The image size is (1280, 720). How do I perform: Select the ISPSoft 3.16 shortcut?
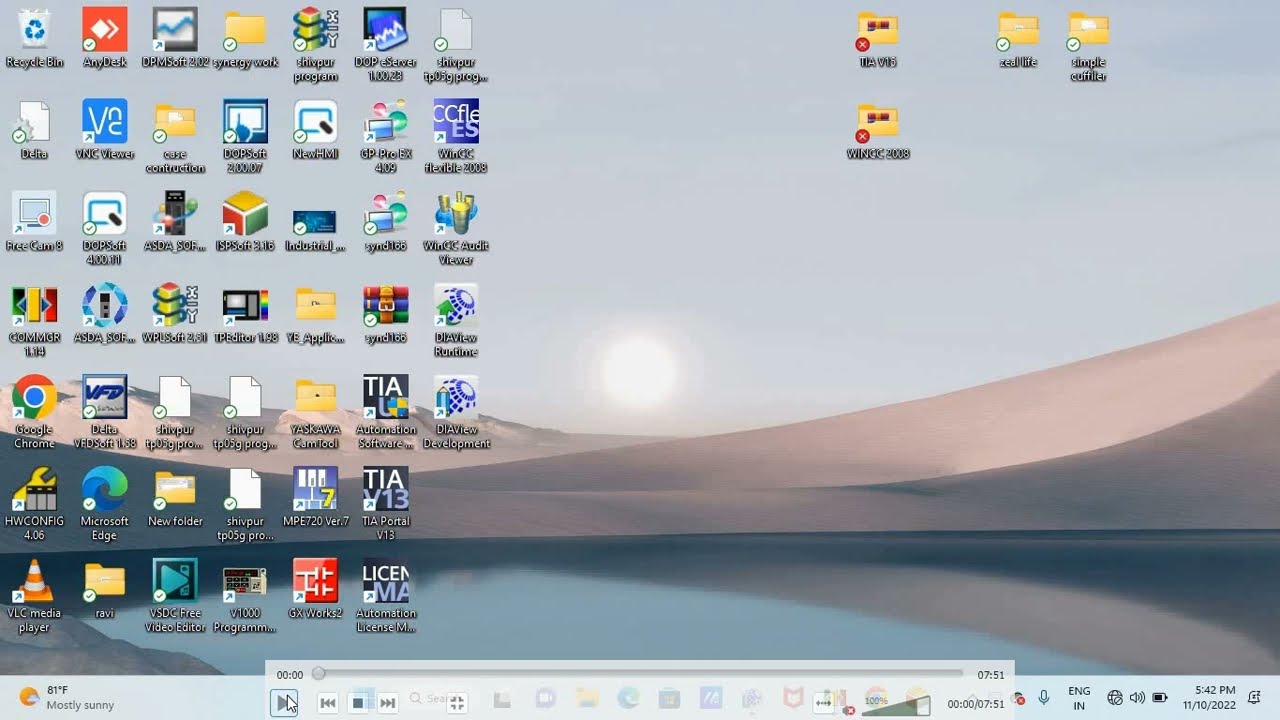(245, 222)
